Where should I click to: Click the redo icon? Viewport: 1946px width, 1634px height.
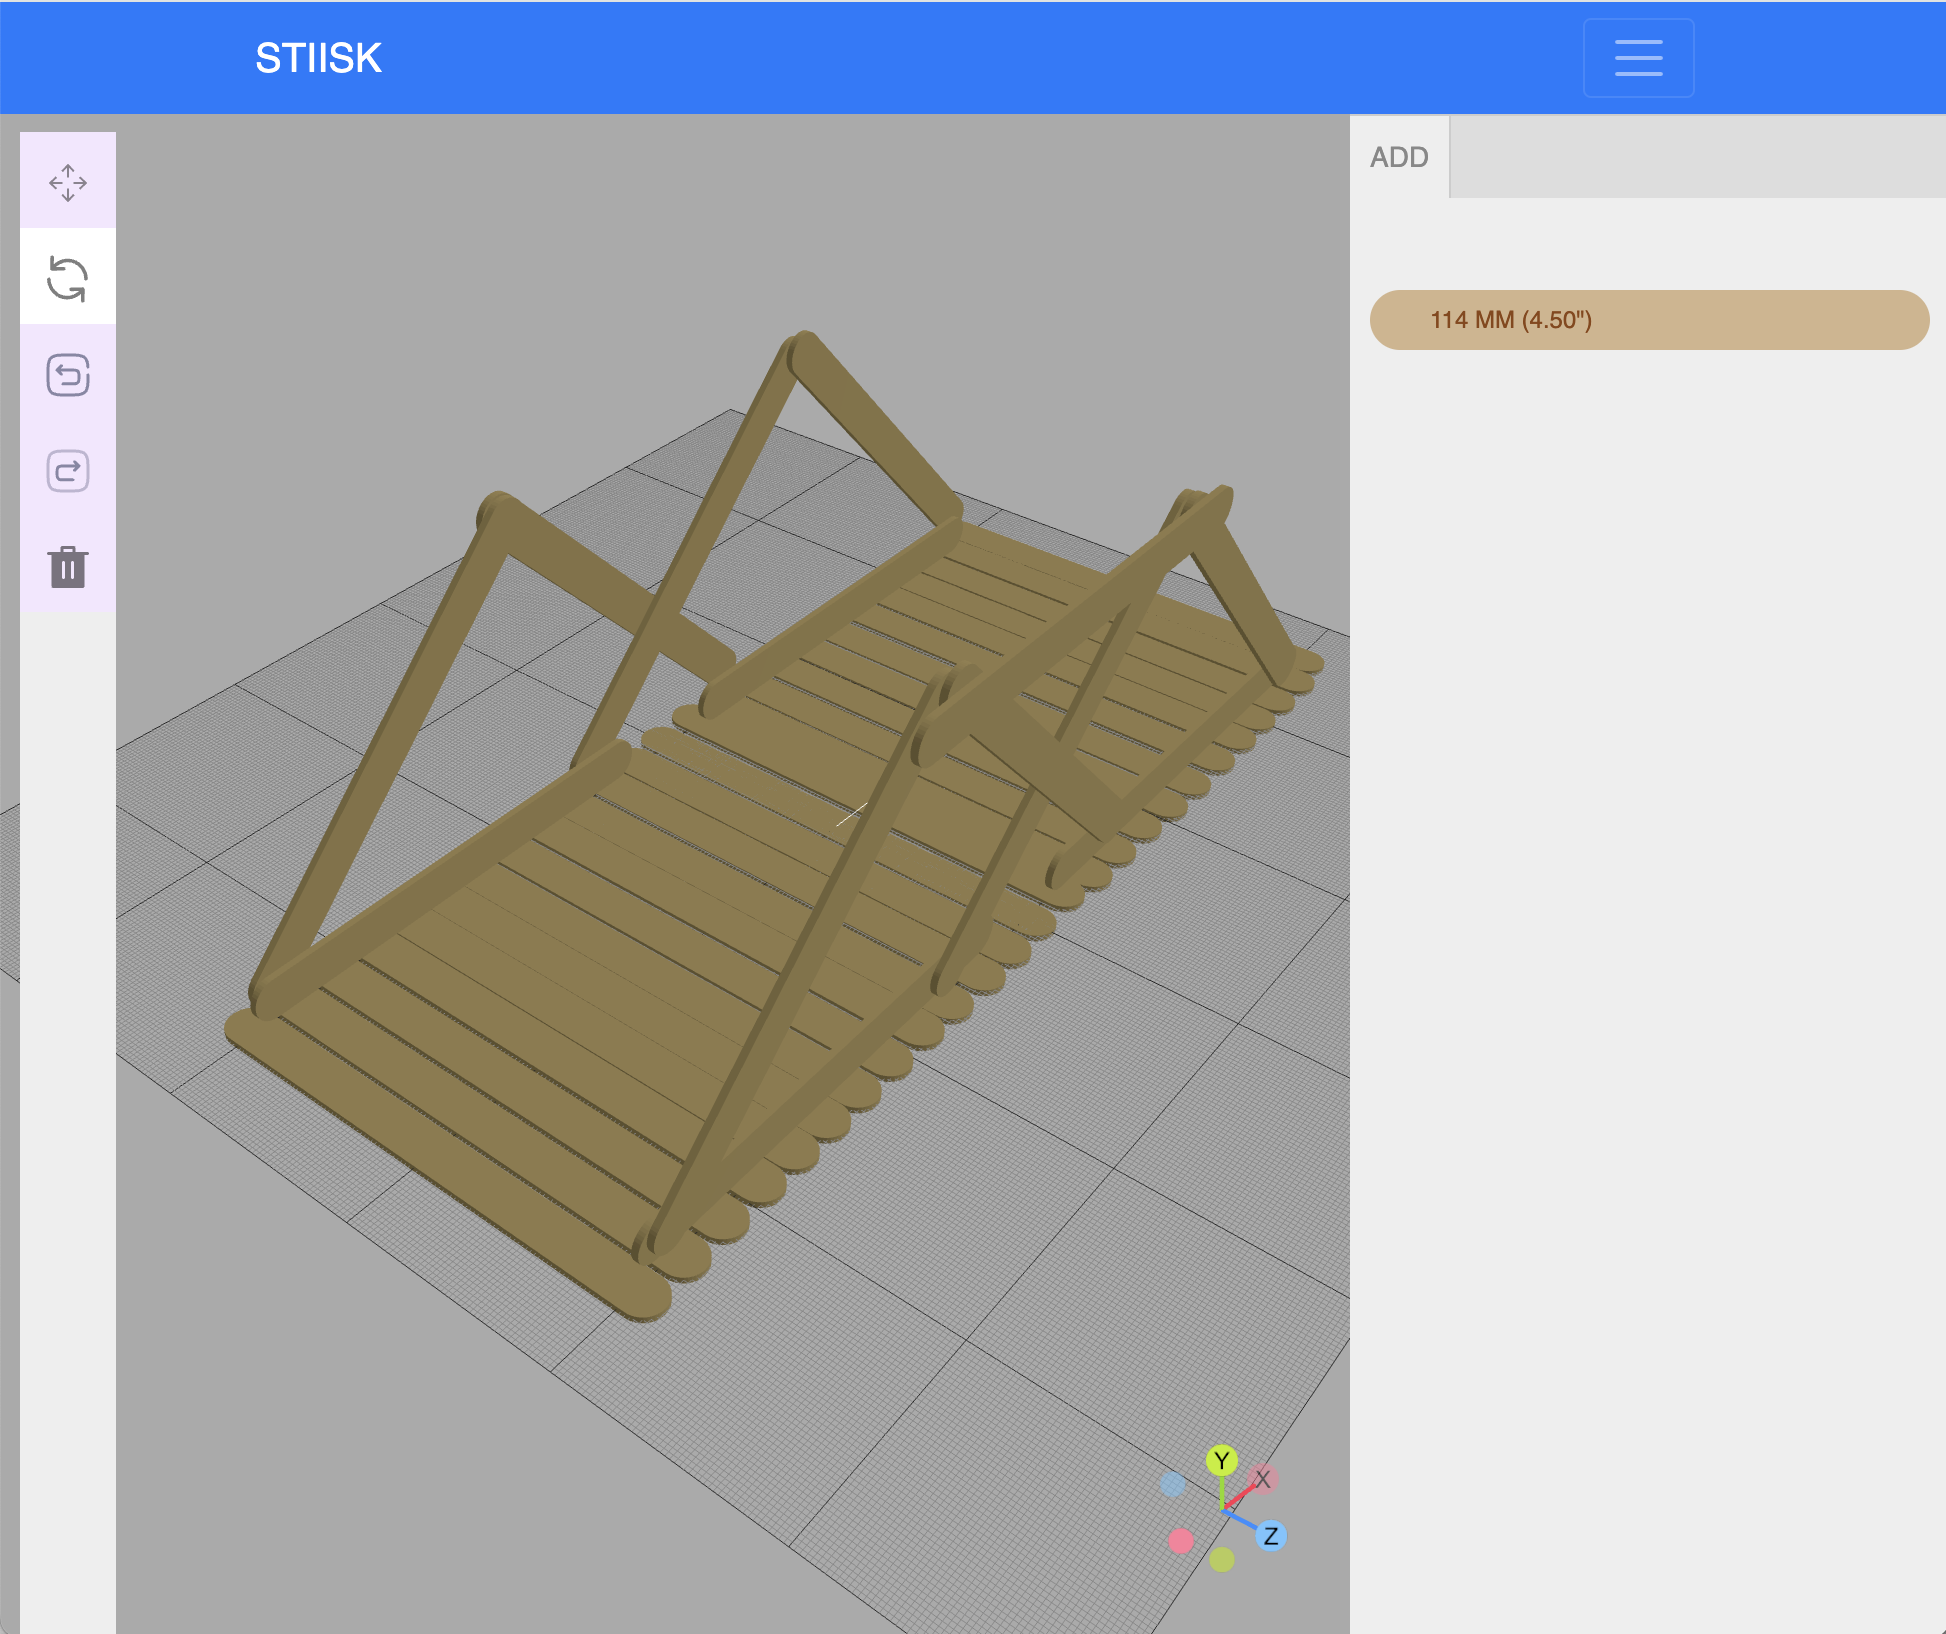[x=68, y=471]
